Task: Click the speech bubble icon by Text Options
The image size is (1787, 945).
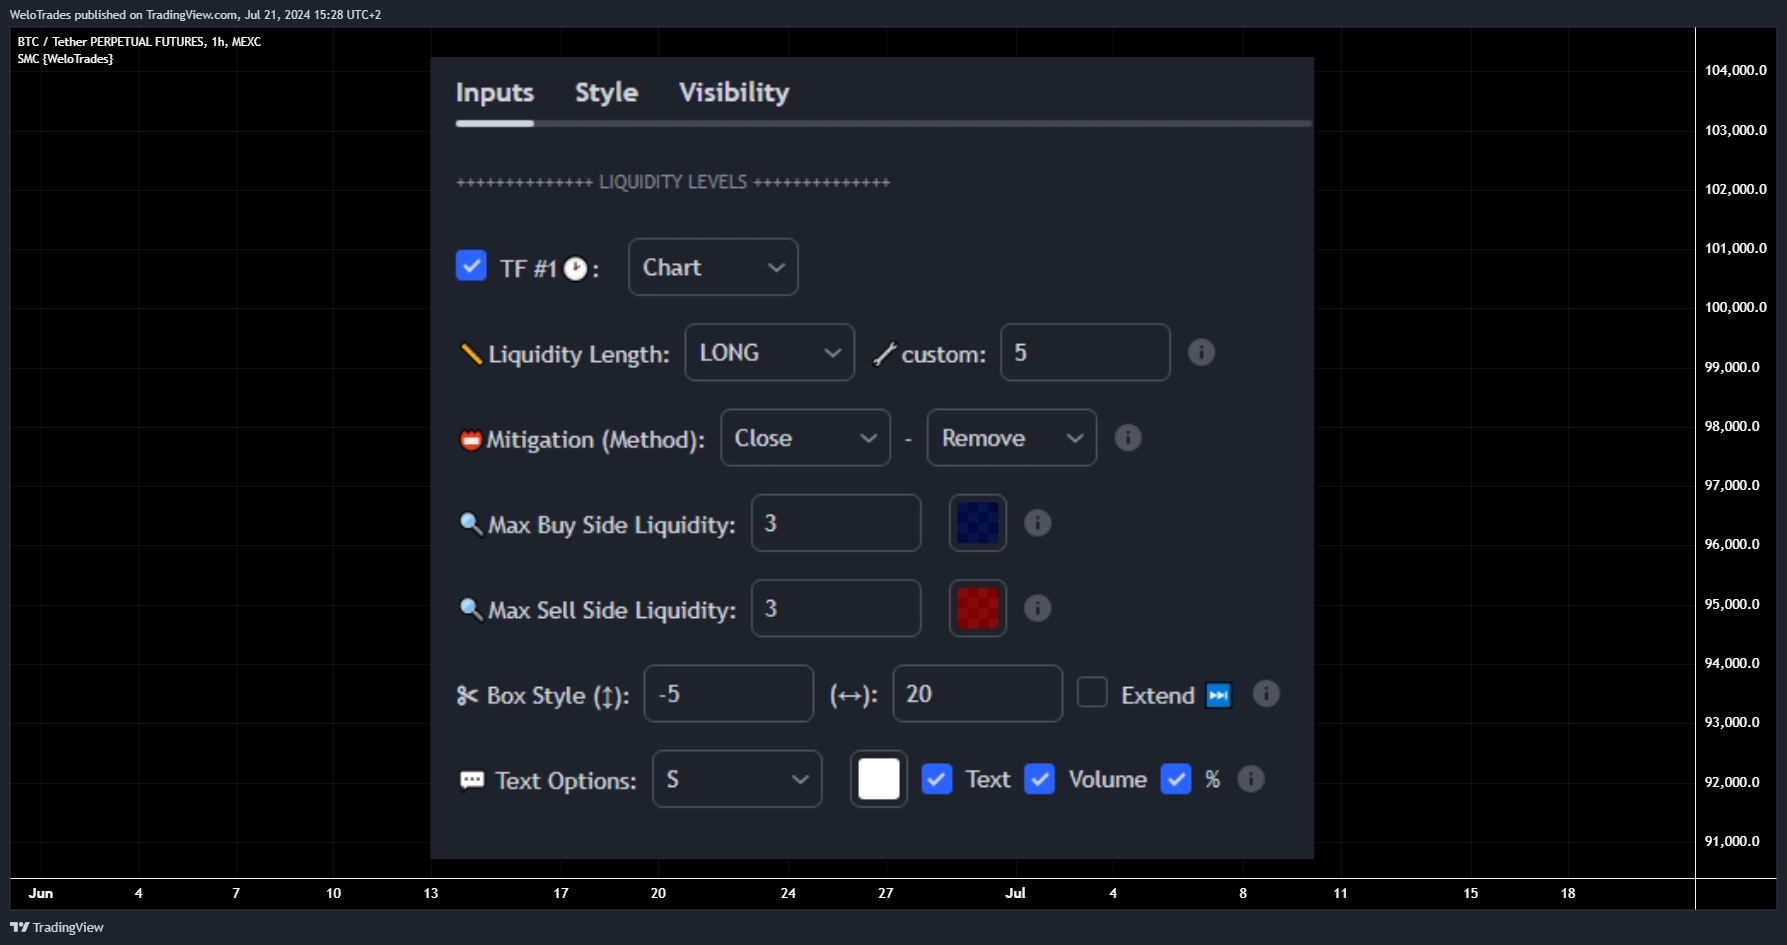Action: 472,780
